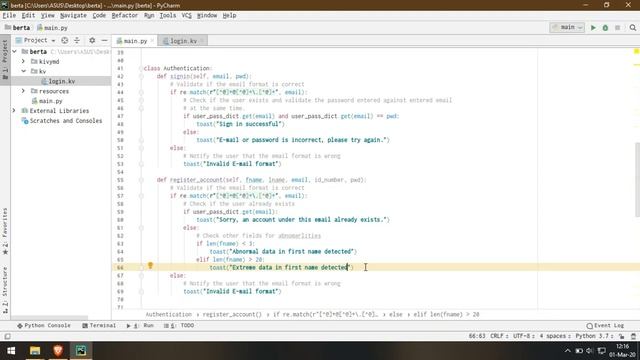Image resolution: width=640 pixels, height=360 pixels.
Task: Click the Stop process square icon
Action: click(618, 28)
